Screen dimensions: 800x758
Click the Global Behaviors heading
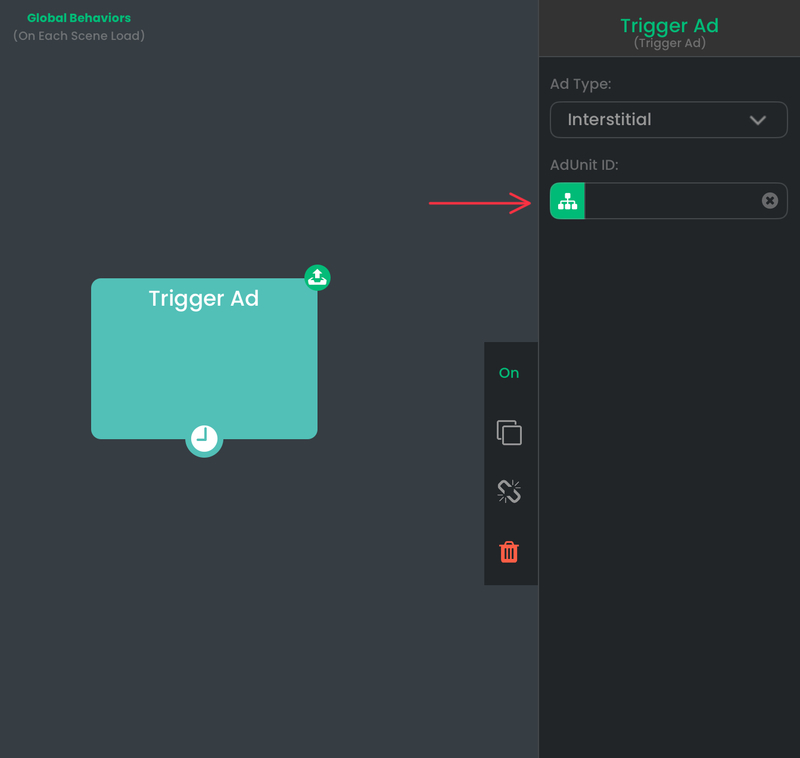point(79,18)
